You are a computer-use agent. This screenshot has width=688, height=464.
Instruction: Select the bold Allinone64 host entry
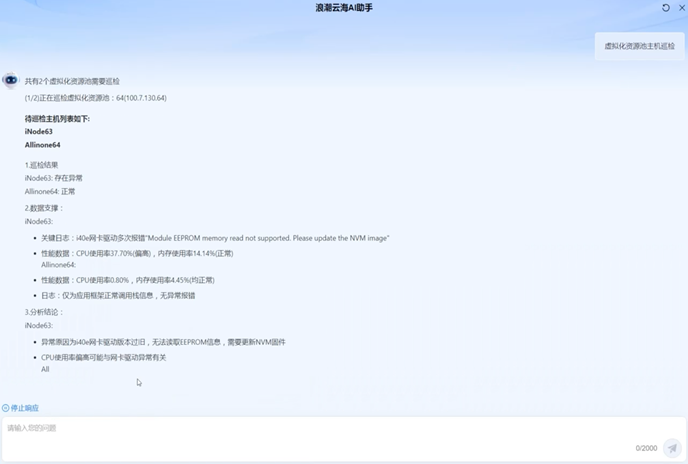coord(43,145)
